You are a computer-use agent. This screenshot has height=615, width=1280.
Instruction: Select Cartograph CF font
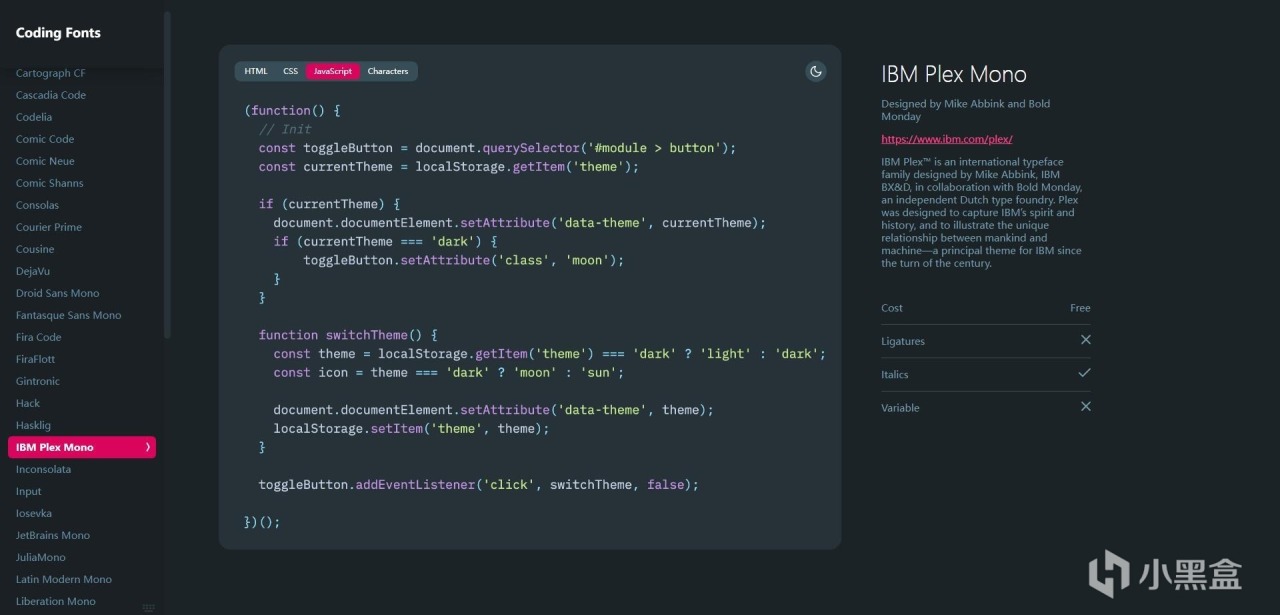51,73
